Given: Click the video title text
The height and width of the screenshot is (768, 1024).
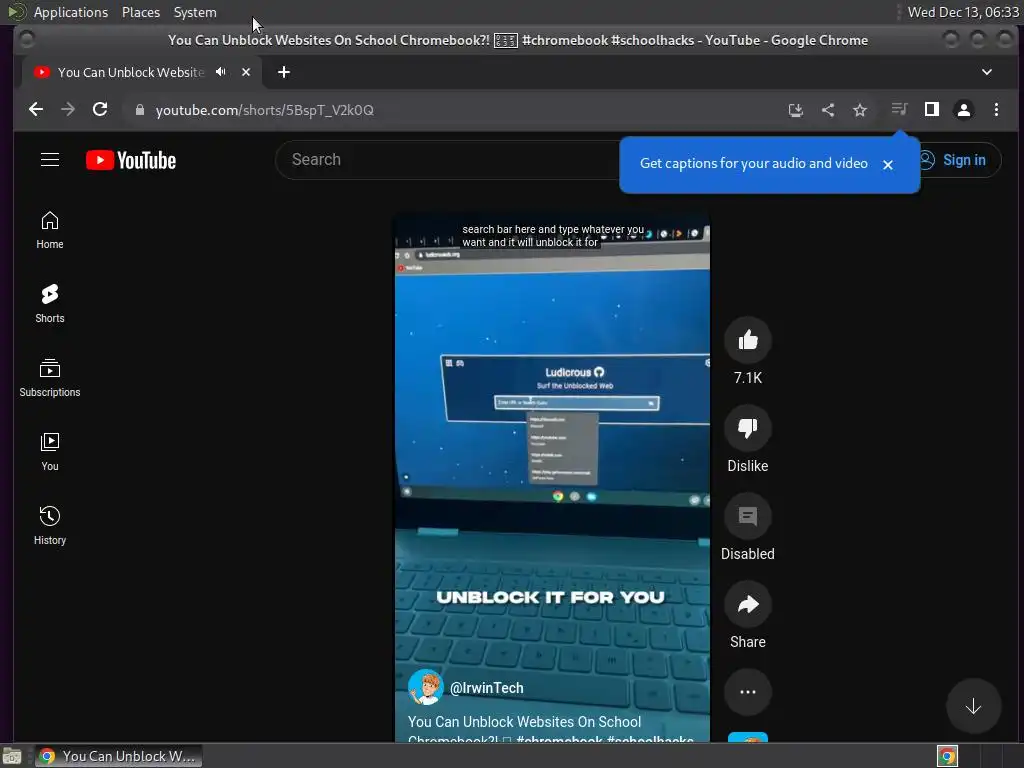Looking at the screenshot, I should pos(551,731).
